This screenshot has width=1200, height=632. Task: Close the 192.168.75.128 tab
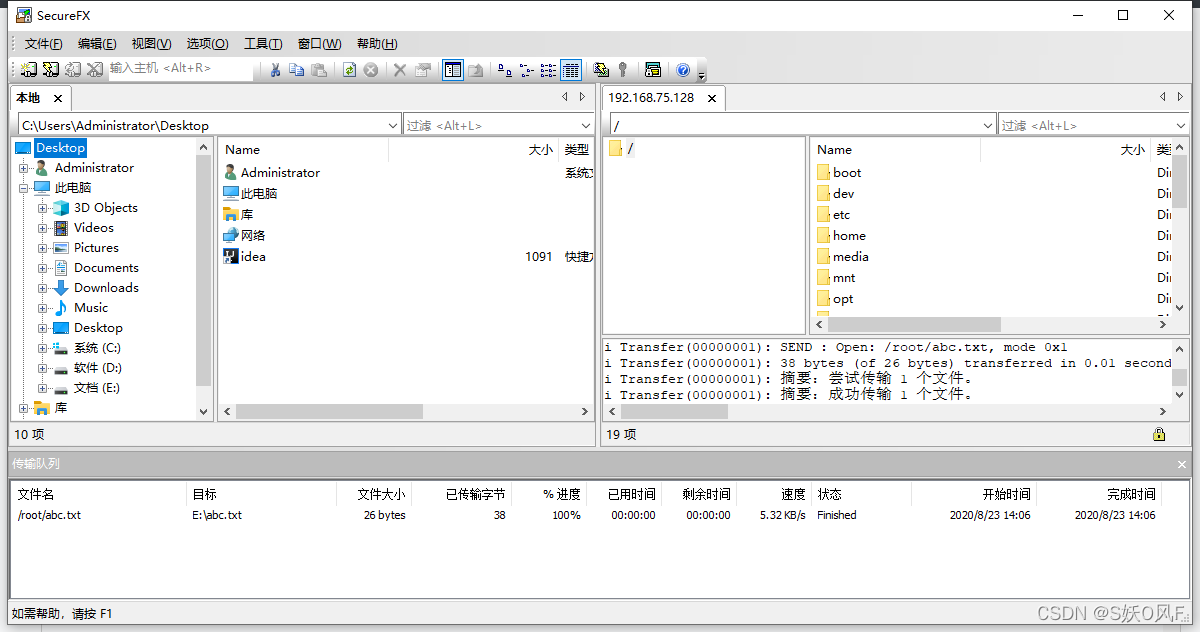[x=712, y=98]
